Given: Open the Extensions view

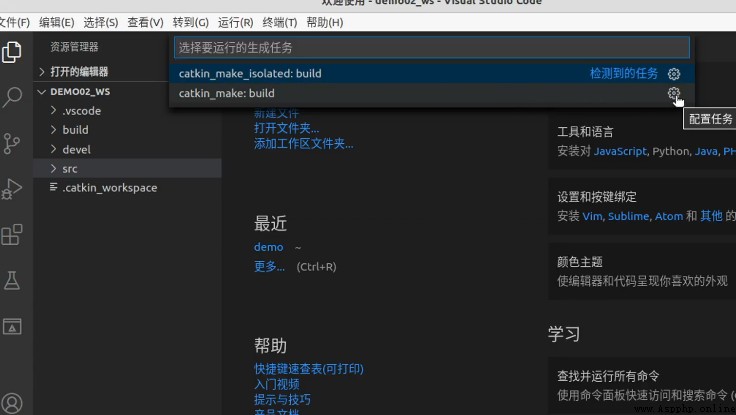Looking at the screenshot, I should coord(12,235).
